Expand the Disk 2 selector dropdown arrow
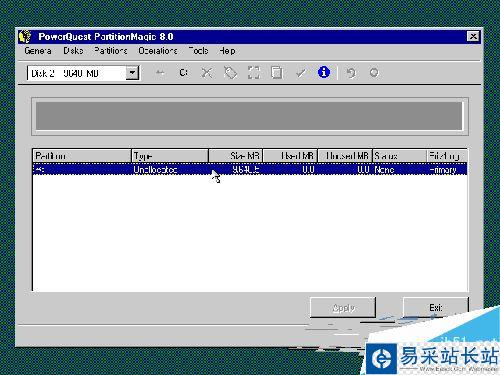 132,73
